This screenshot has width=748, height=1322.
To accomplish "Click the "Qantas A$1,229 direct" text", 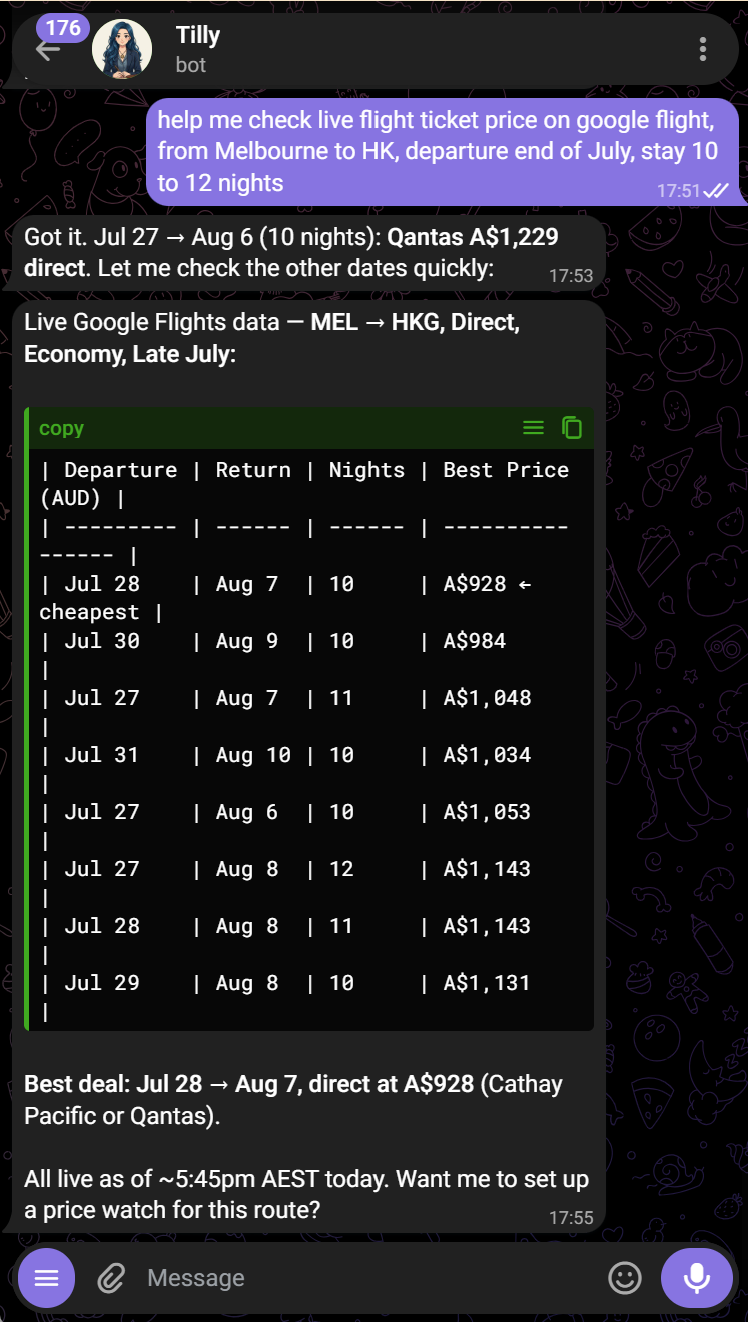I will point(291,253).
